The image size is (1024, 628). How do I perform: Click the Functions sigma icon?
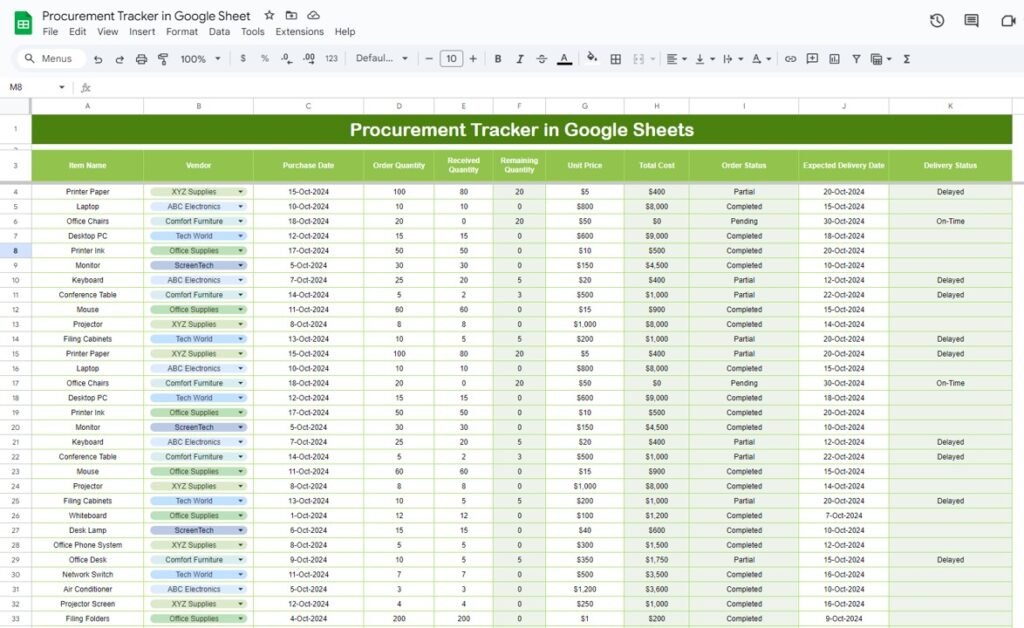coord(907,59)
